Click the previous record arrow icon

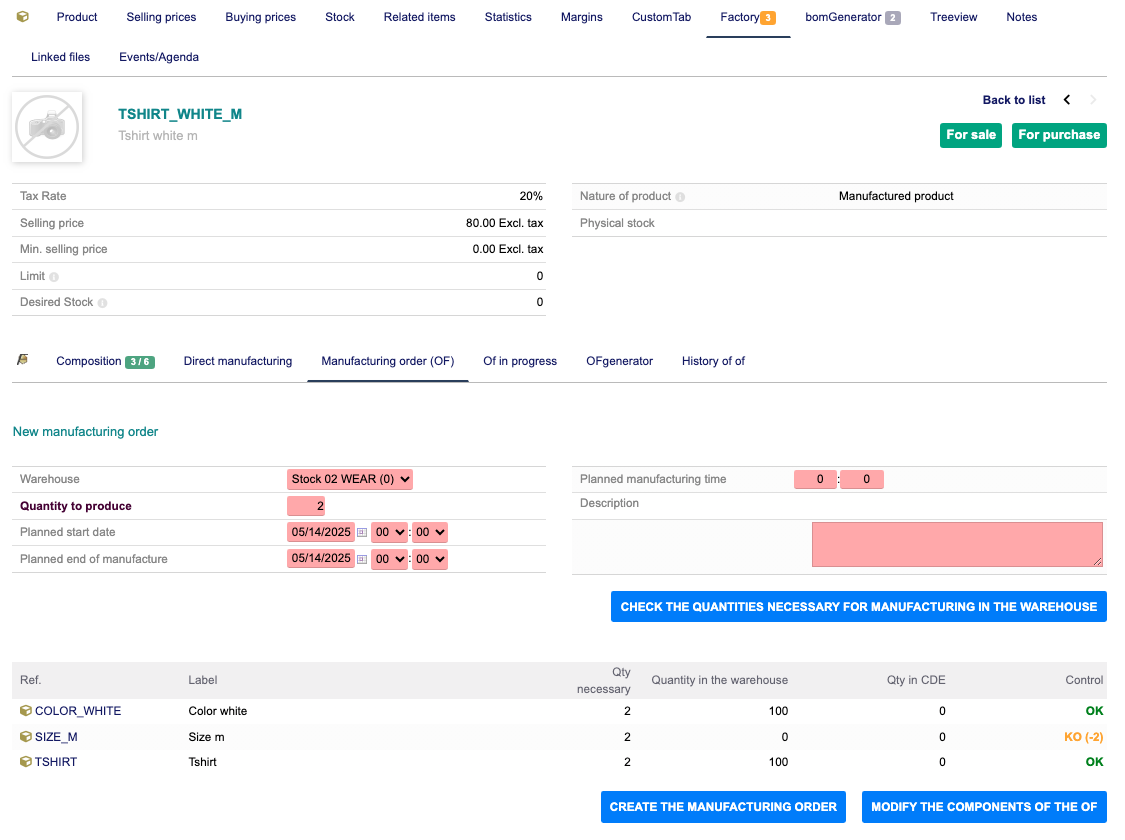point(1067,100)
